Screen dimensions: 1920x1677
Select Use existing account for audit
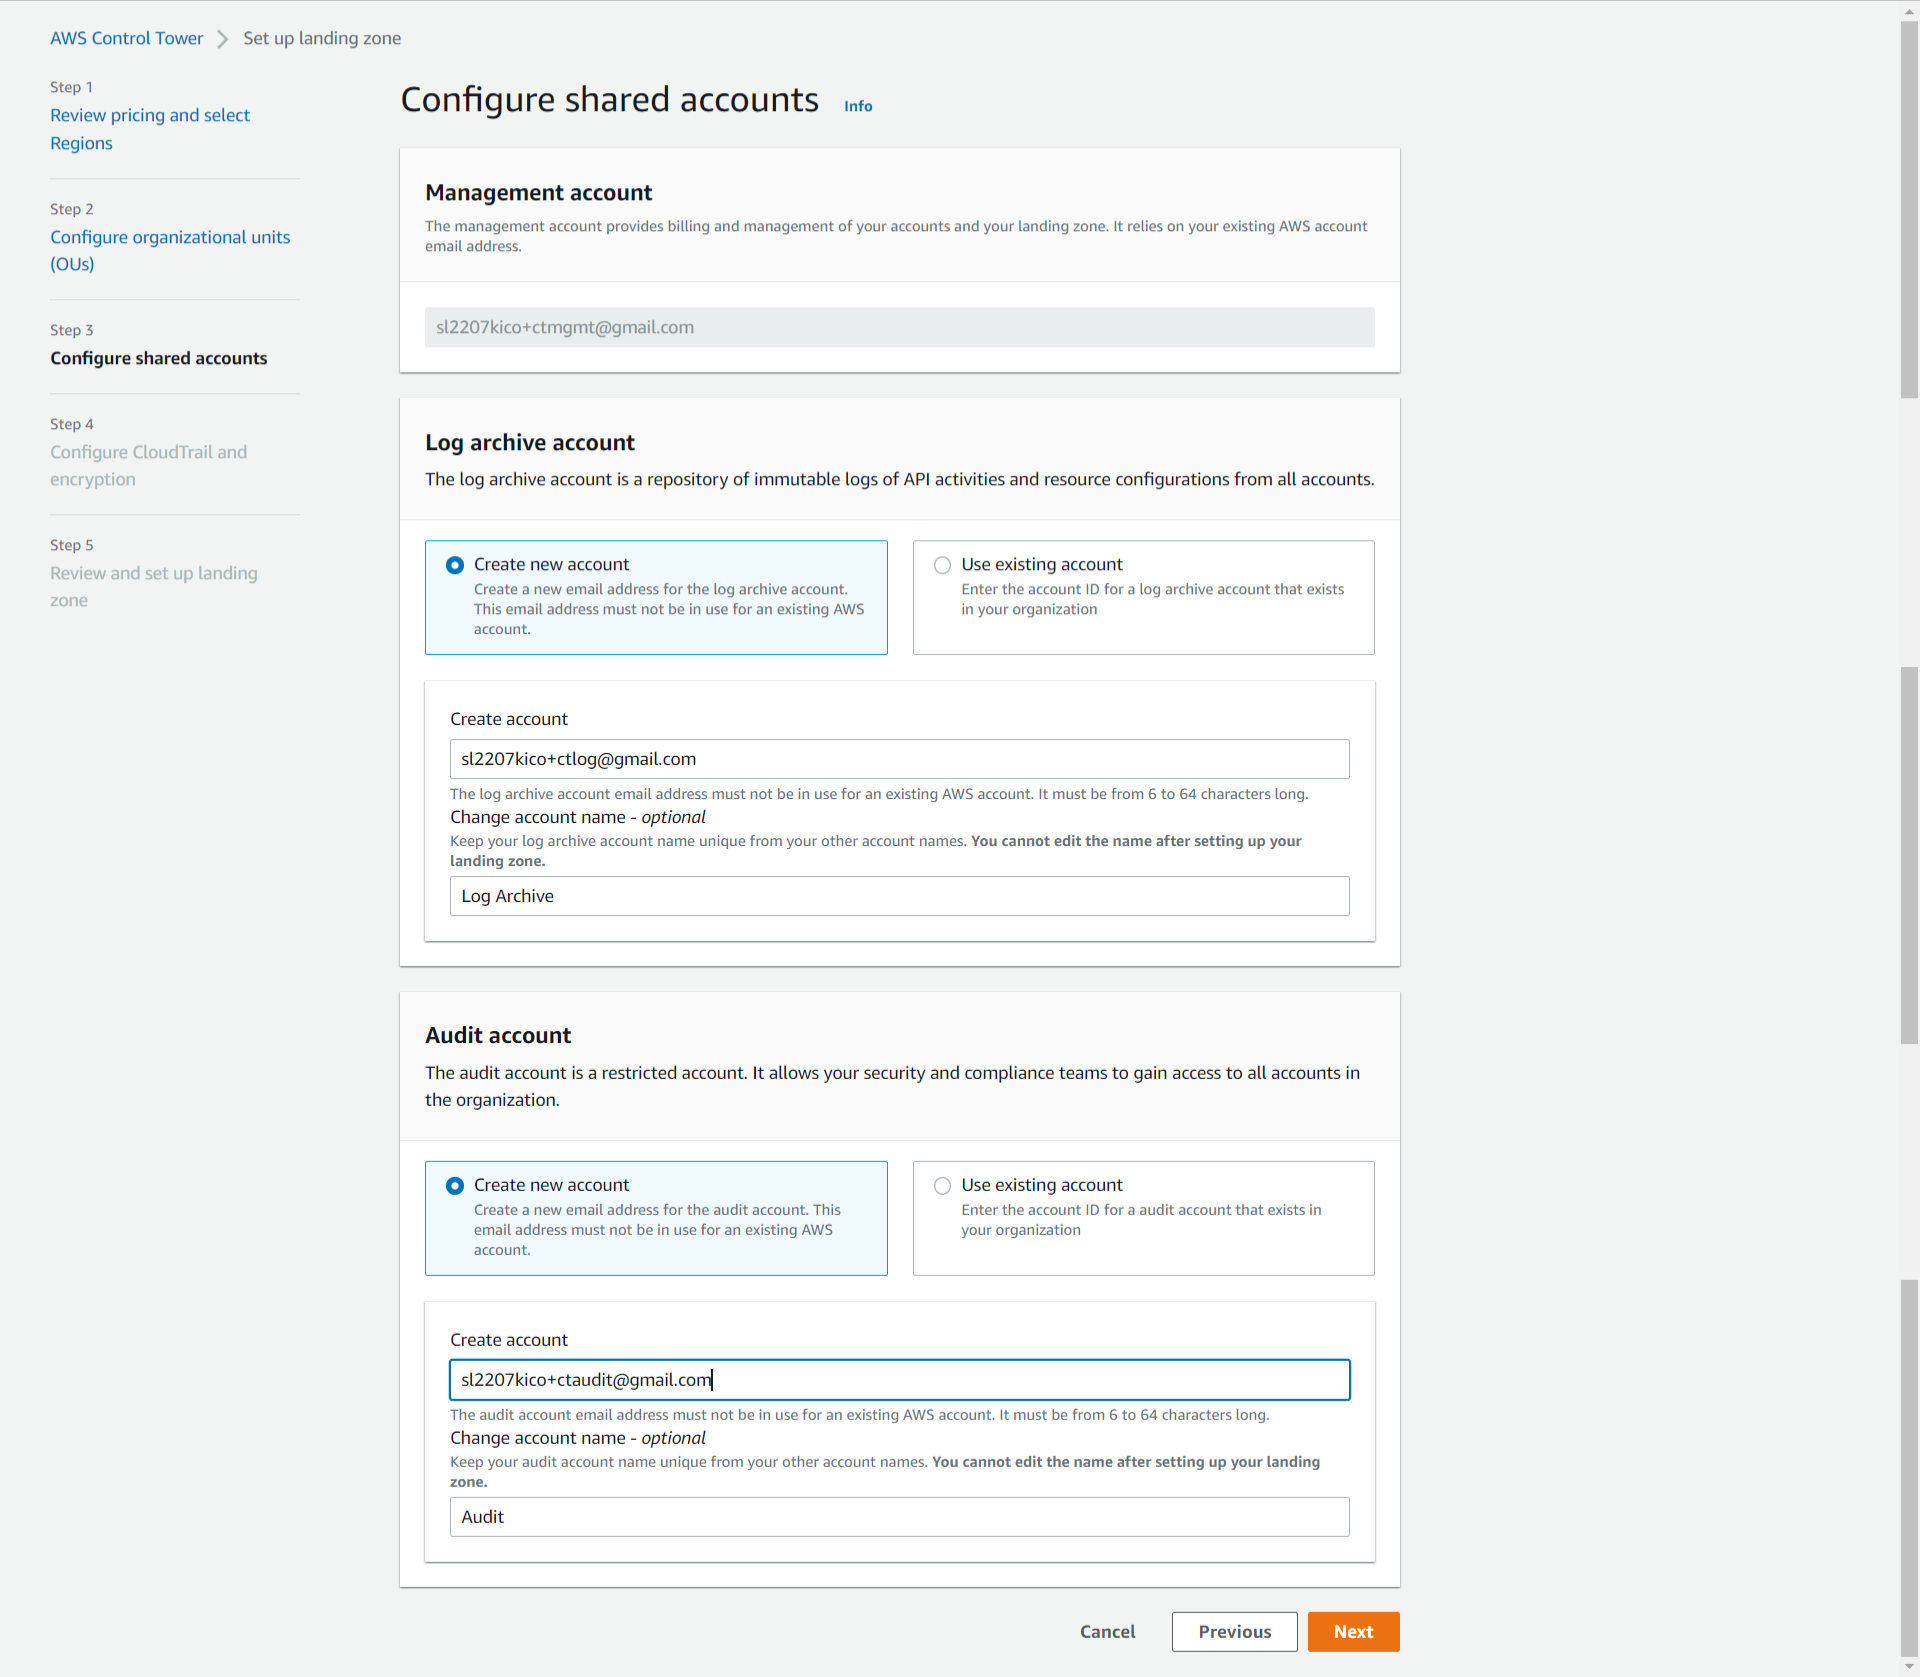click(942, 1185)
